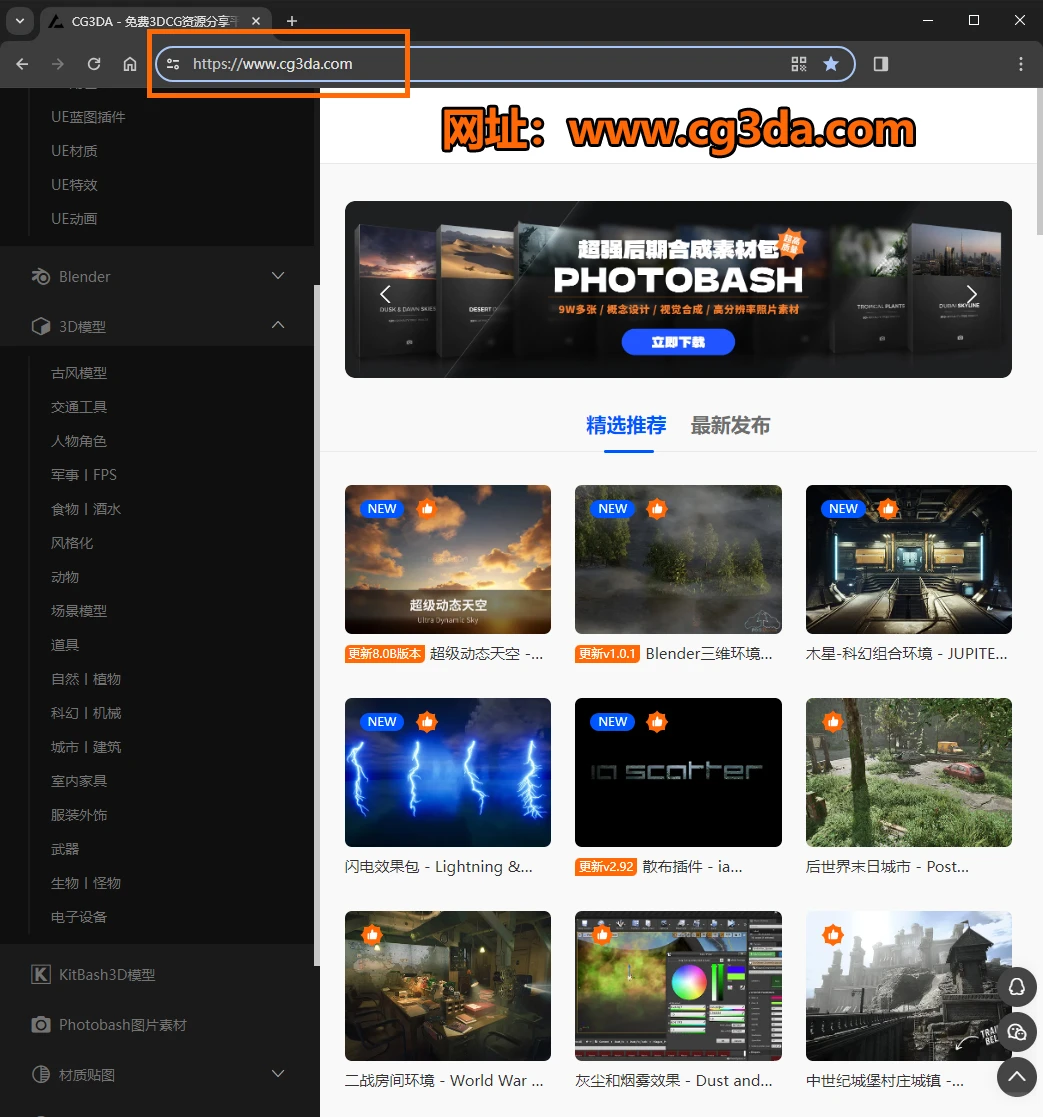The image size is (1043, 1117).
Task: Open 闪电效果包 Lightning title link
Action: [439, 867]
